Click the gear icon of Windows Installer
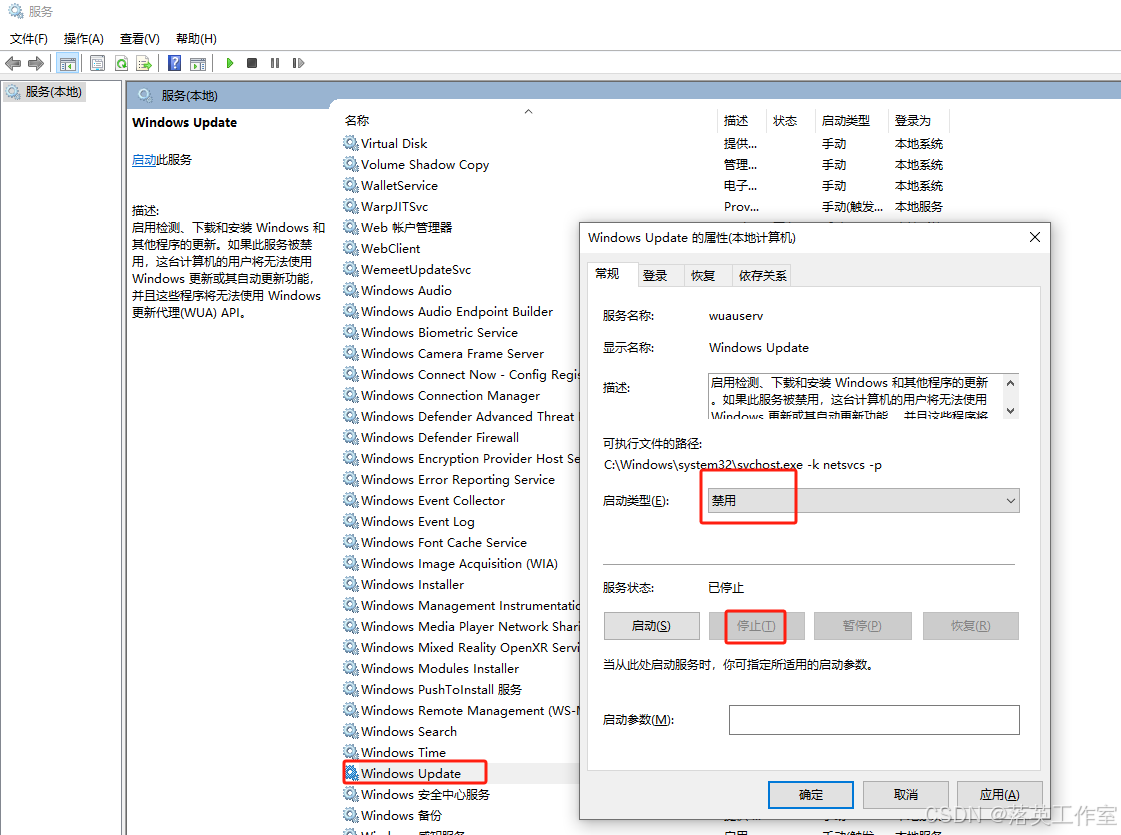The width and height of the screenshot is (1121, 835). pos(350,584)
